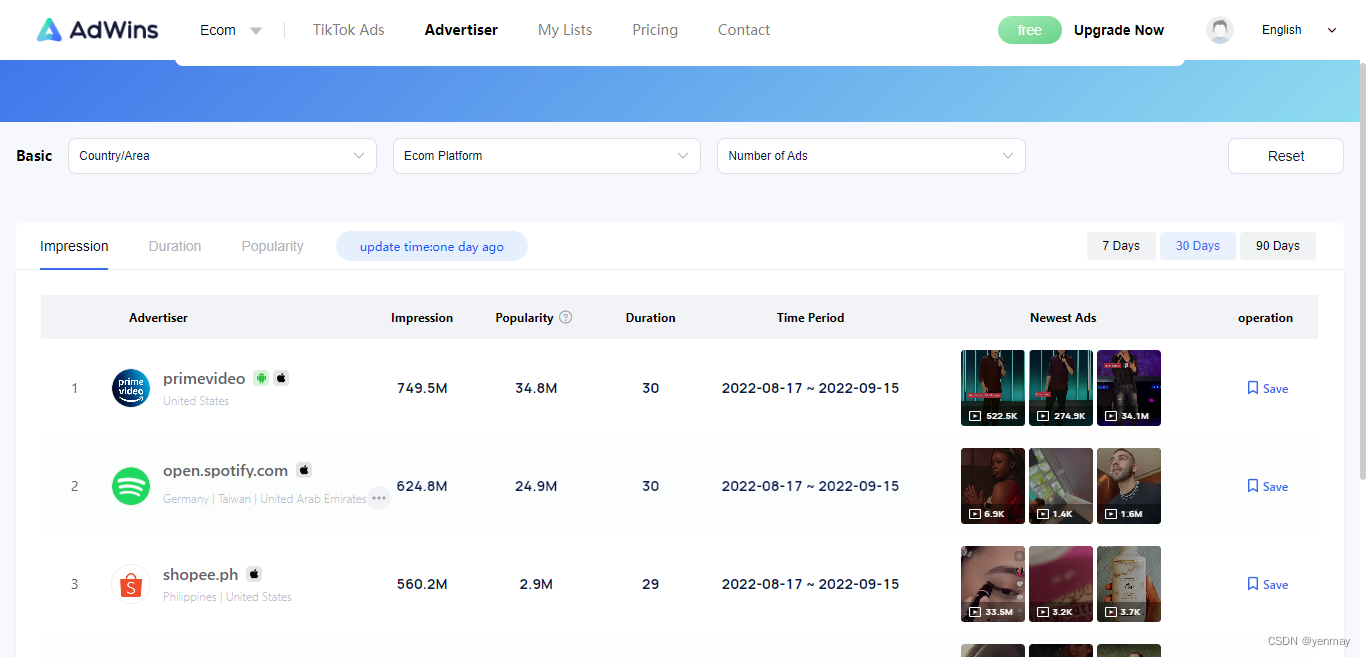Open Spotify ad thumbnail with 1.4K views

pyautogui.click(x=1061, y=486)
